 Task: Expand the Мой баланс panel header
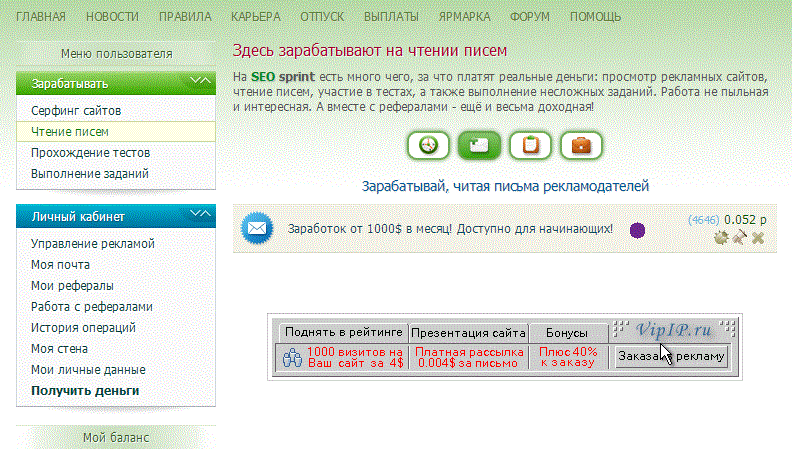coord(116,437)
